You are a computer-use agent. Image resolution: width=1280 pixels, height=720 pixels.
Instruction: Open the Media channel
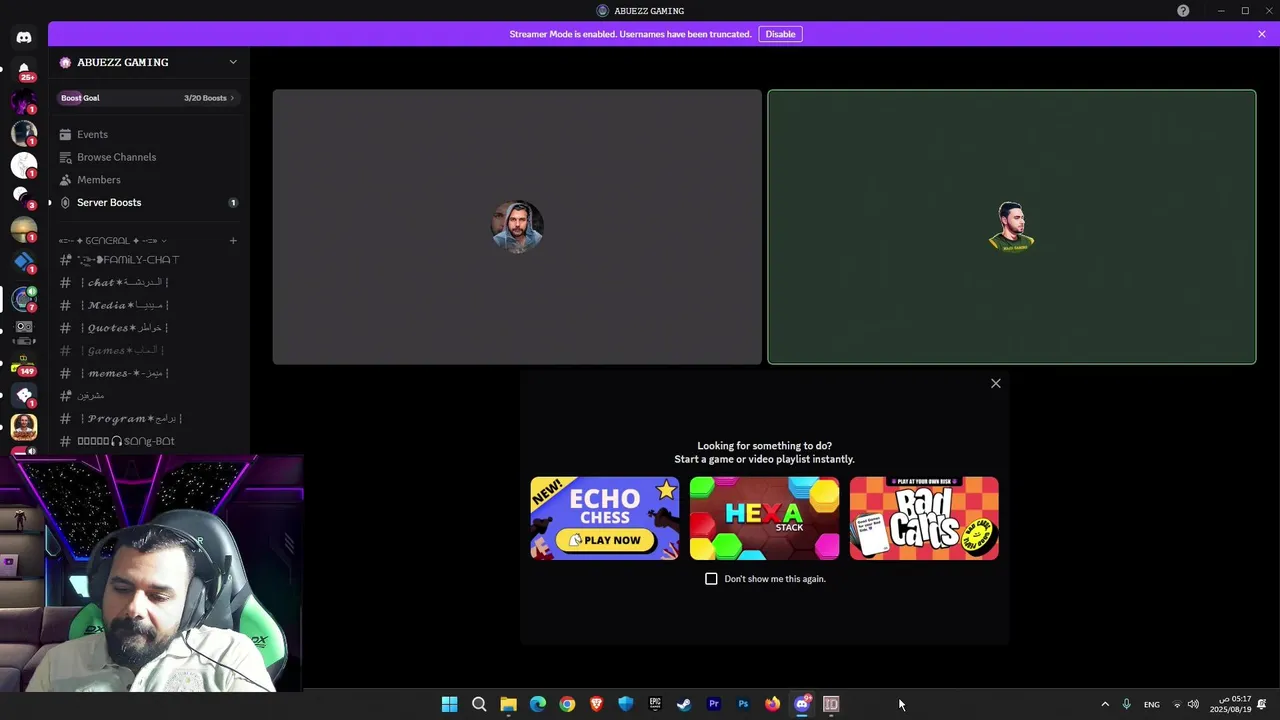point(149,305)
